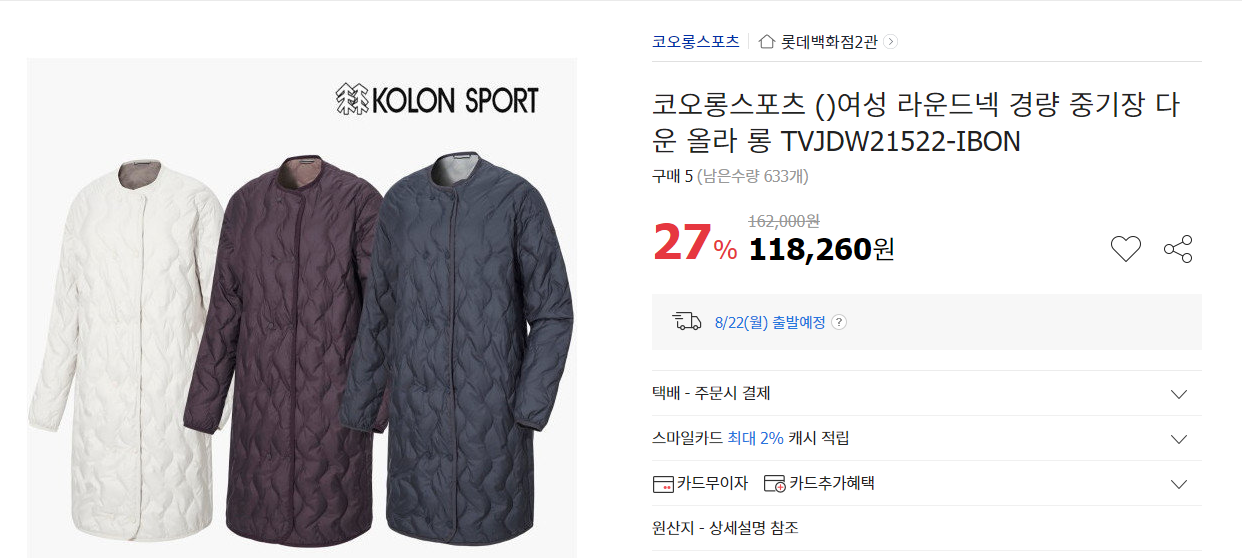Select the product title TVJDW21522-IBON
1242x558 pixels.
(914, 123)
